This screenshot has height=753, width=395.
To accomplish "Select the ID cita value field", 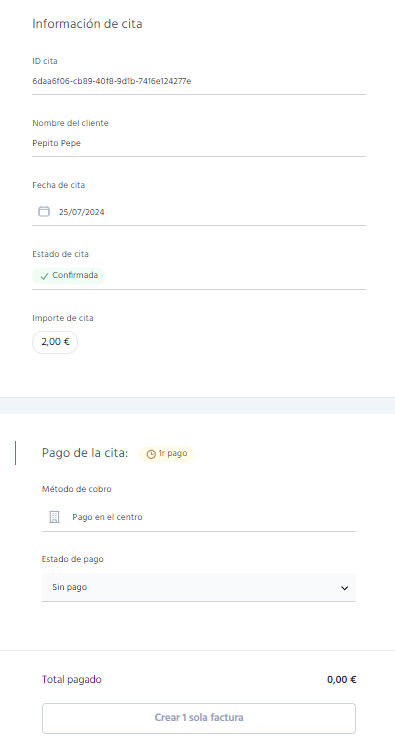I will pyautogui.click(x=199, y=82).
